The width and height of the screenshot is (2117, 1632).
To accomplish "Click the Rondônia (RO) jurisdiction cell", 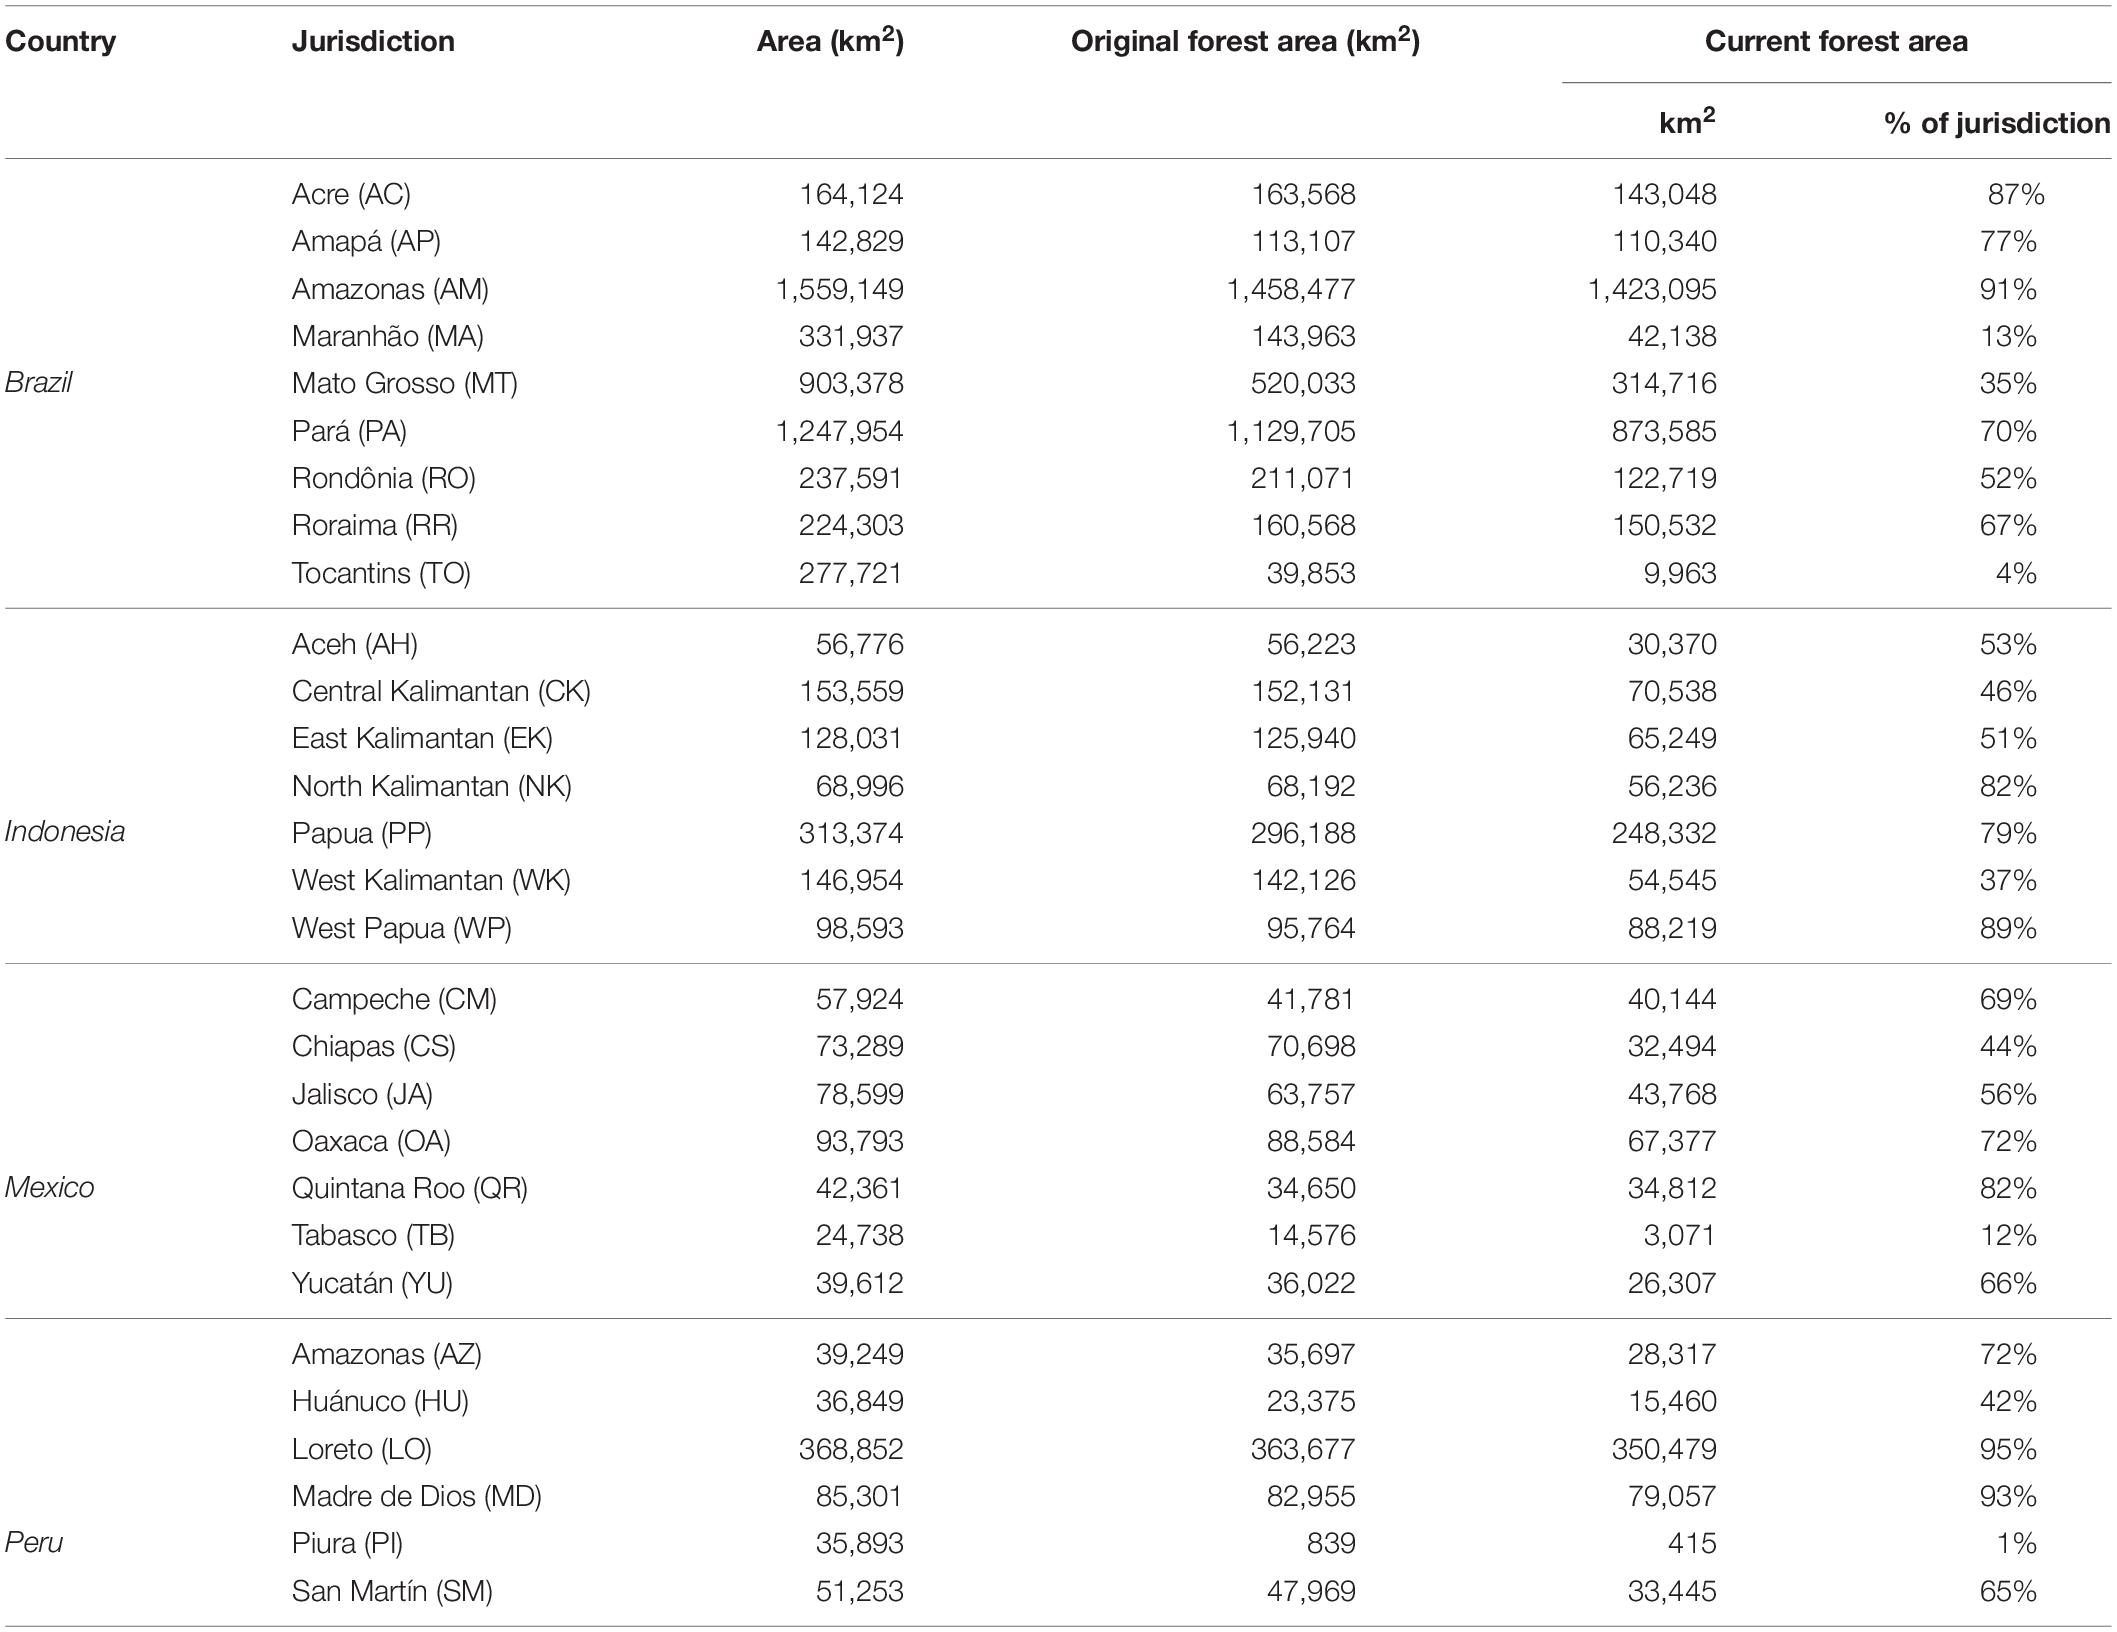I will (x=383, y=478).
